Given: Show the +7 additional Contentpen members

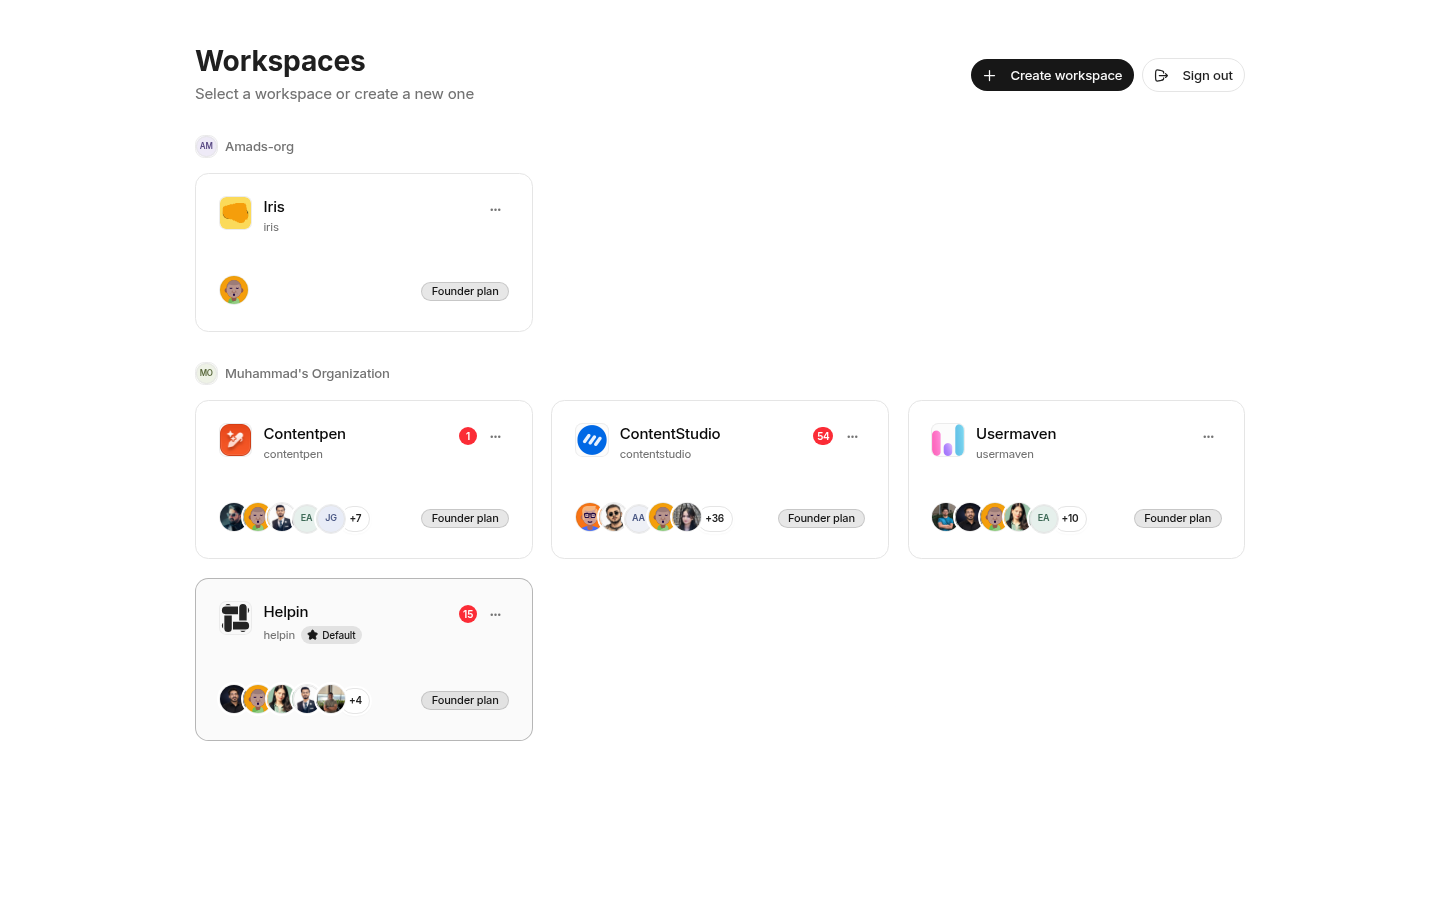Looking at the screenshot, I should (356, 518).
